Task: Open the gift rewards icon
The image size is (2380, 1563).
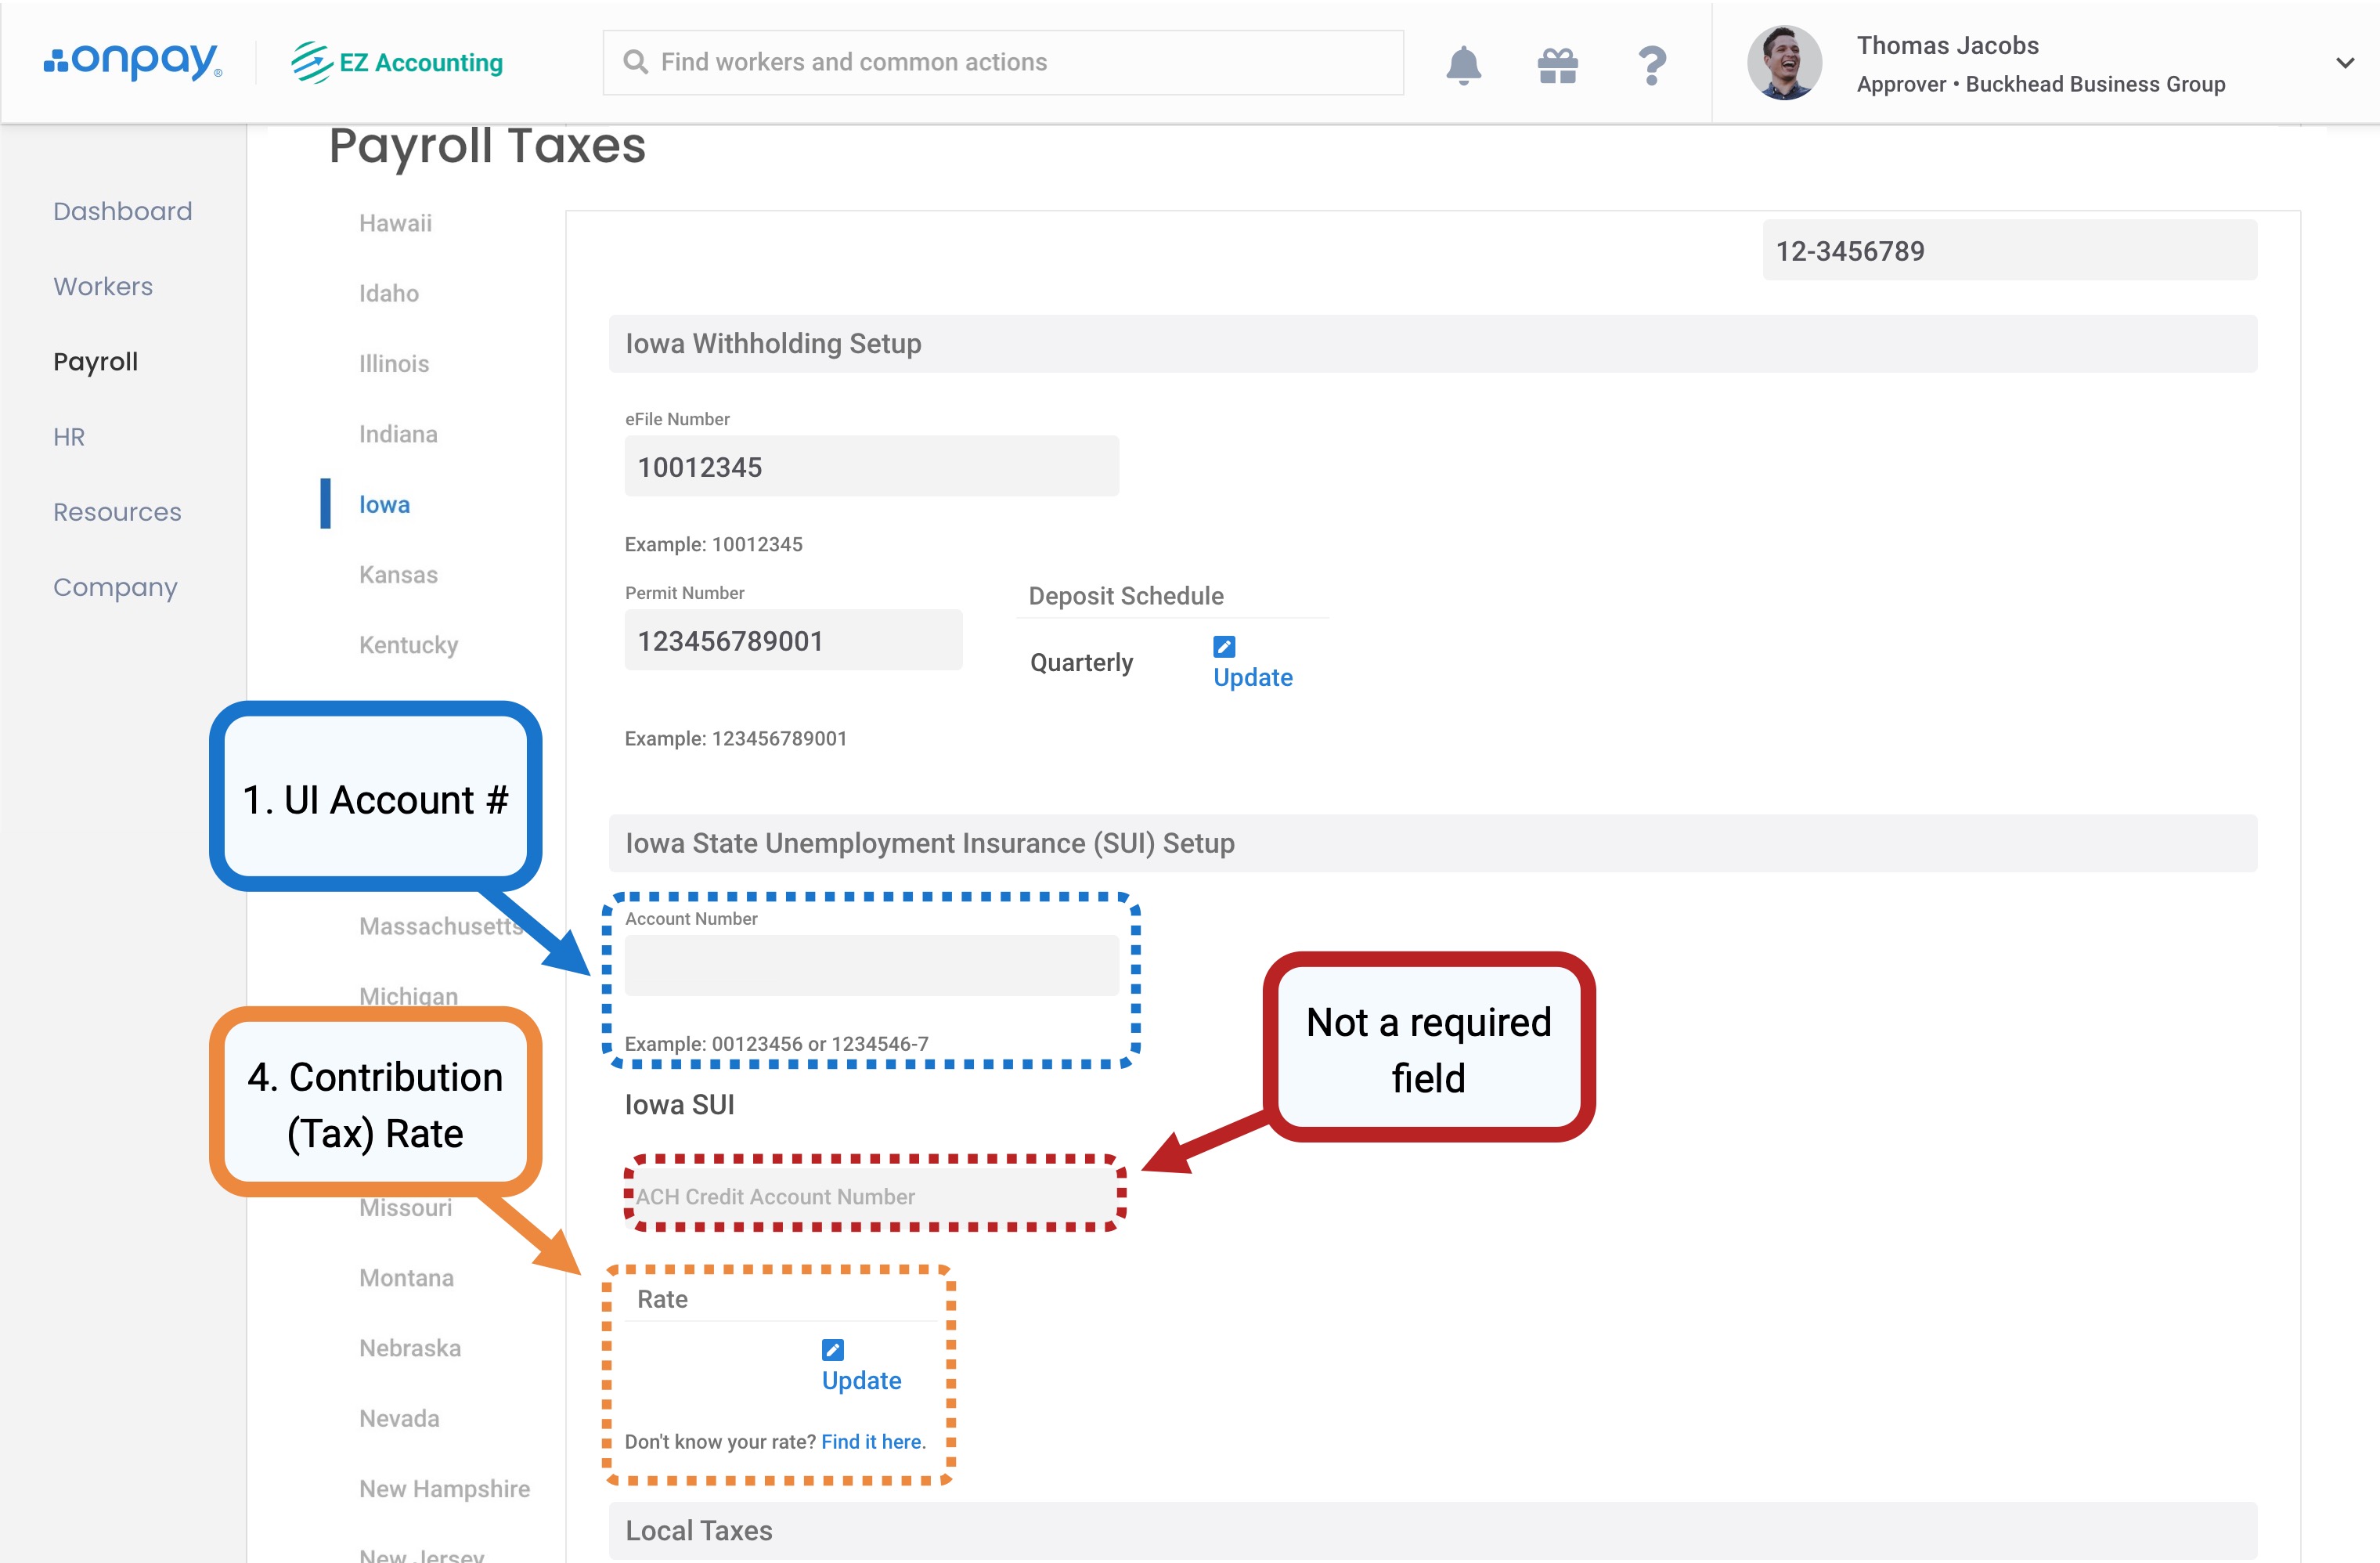Action: coord(1557,66)
